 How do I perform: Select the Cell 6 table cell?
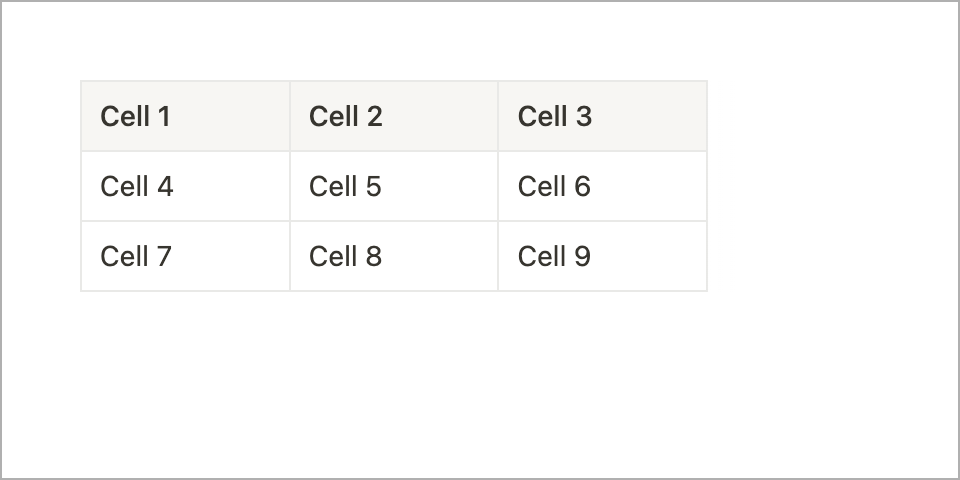[602, 187]
